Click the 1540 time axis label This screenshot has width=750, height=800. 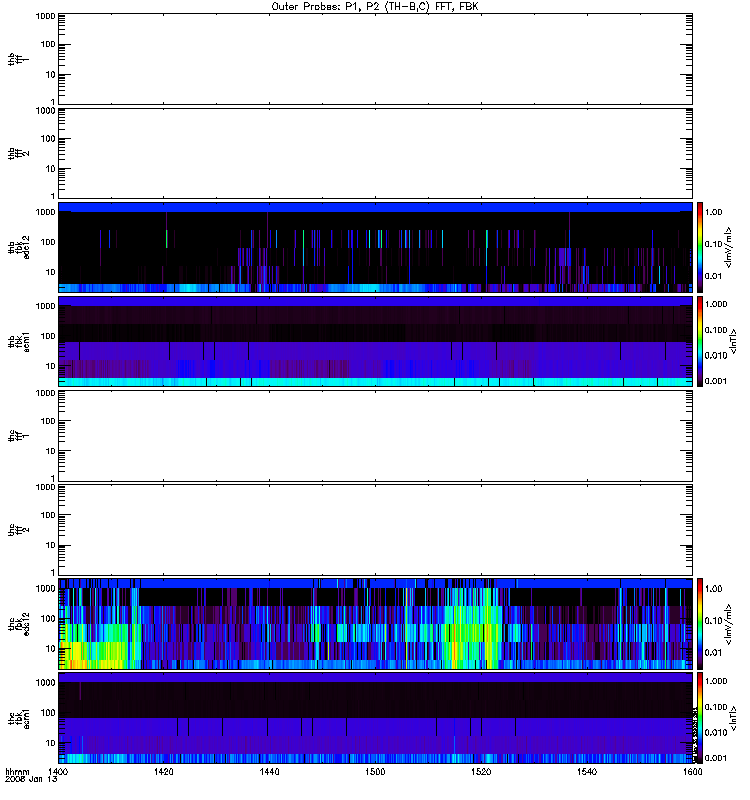coord(587,771)
